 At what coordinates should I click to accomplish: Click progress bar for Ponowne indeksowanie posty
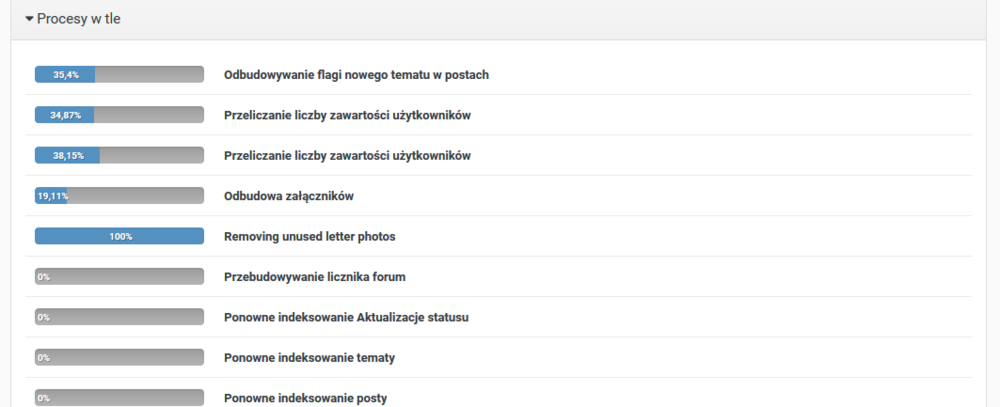click(x=119, y=397)
